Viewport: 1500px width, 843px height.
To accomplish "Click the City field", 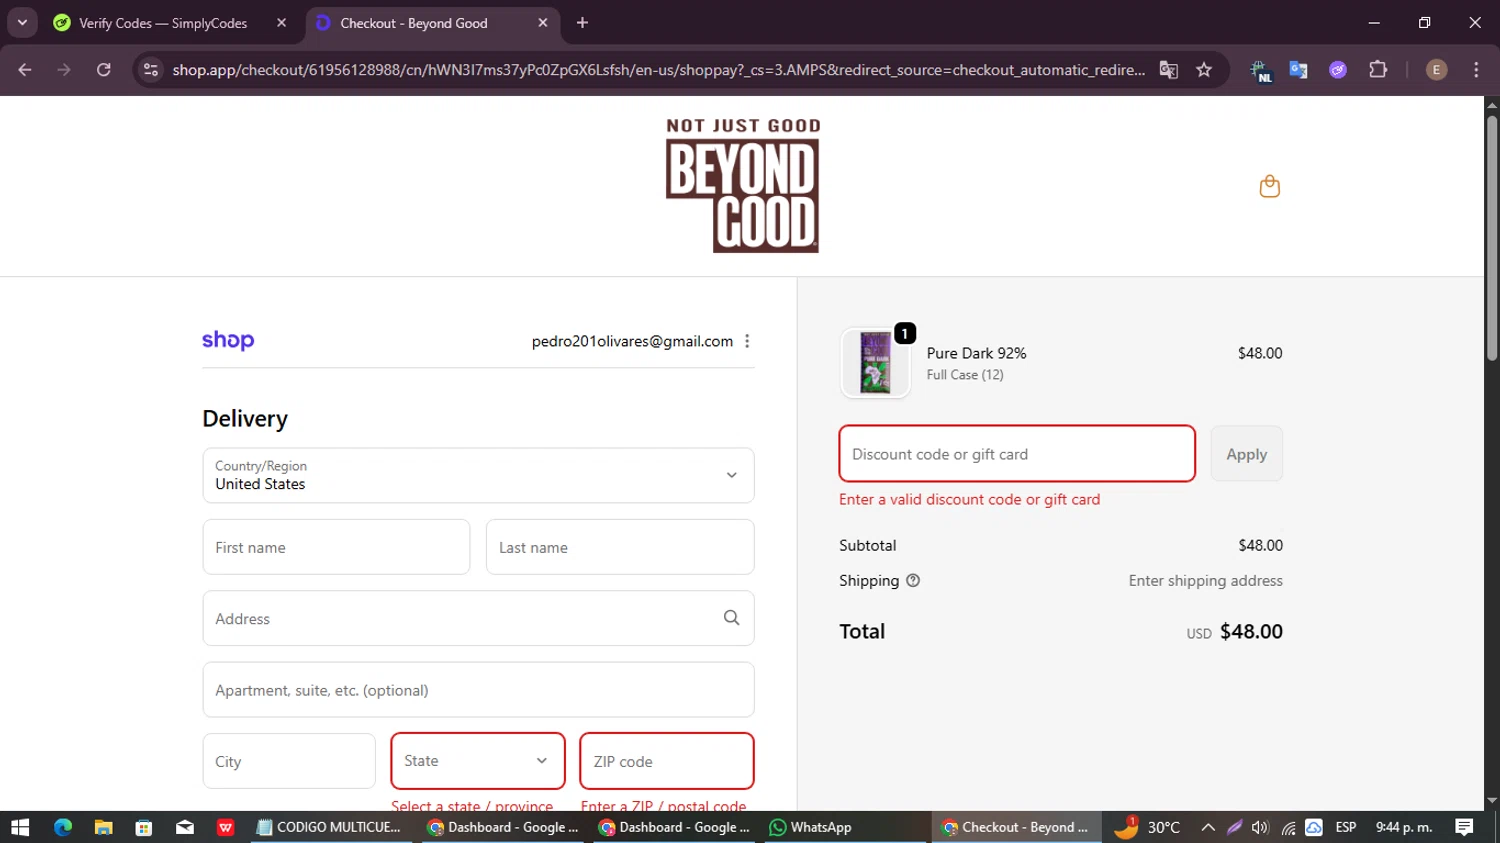I will click(289, 761).
